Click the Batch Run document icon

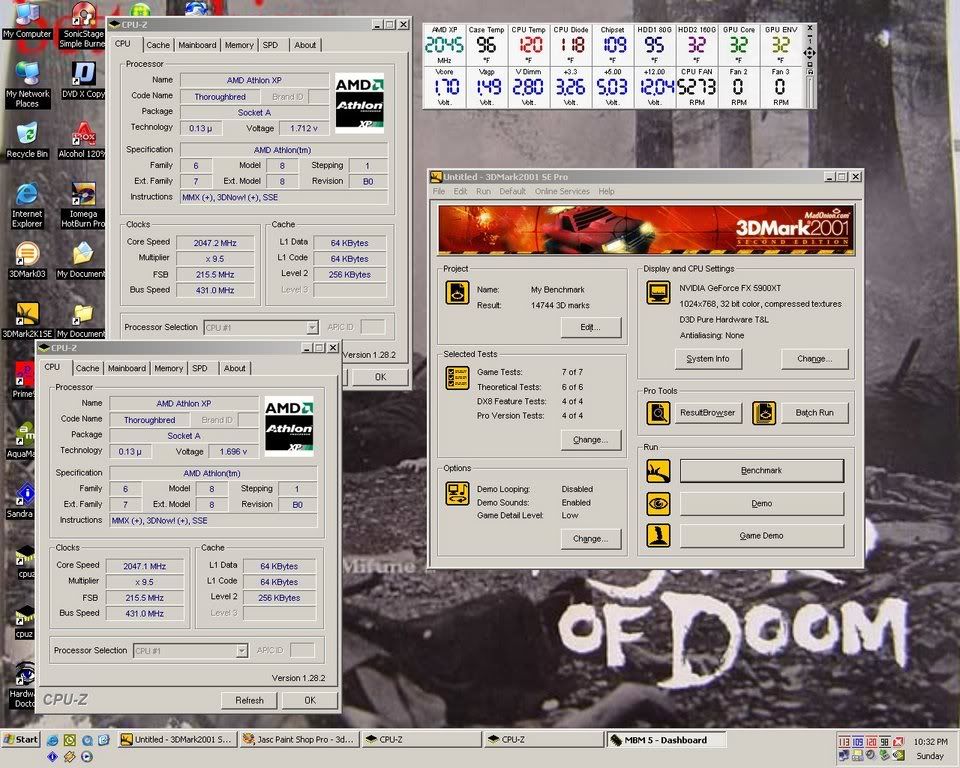[763, 413]
